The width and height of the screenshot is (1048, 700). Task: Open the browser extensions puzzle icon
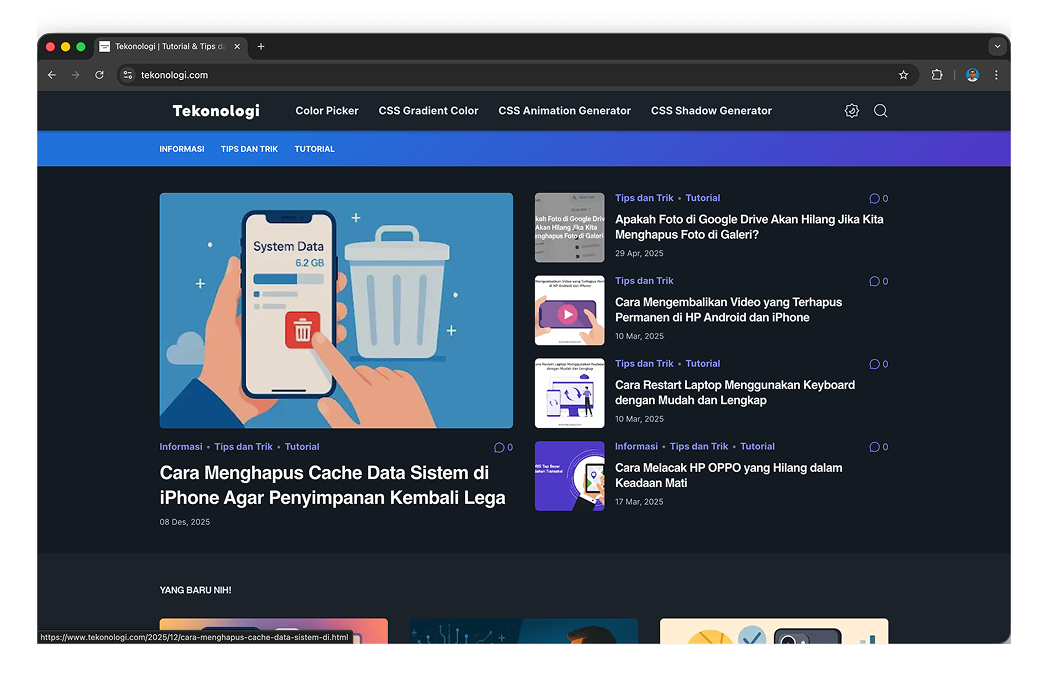tap(937, 74)
